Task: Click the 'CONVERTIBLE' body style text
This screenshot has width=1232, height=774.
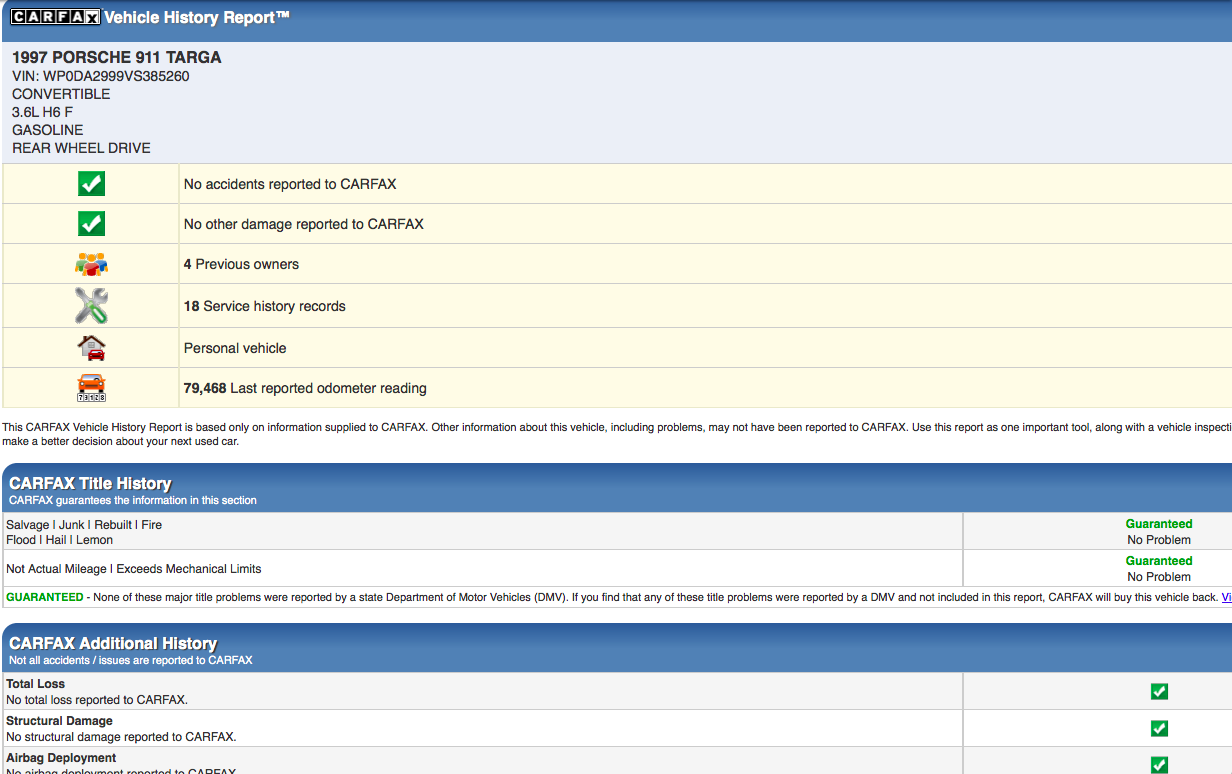Action: tap(61, 94)
